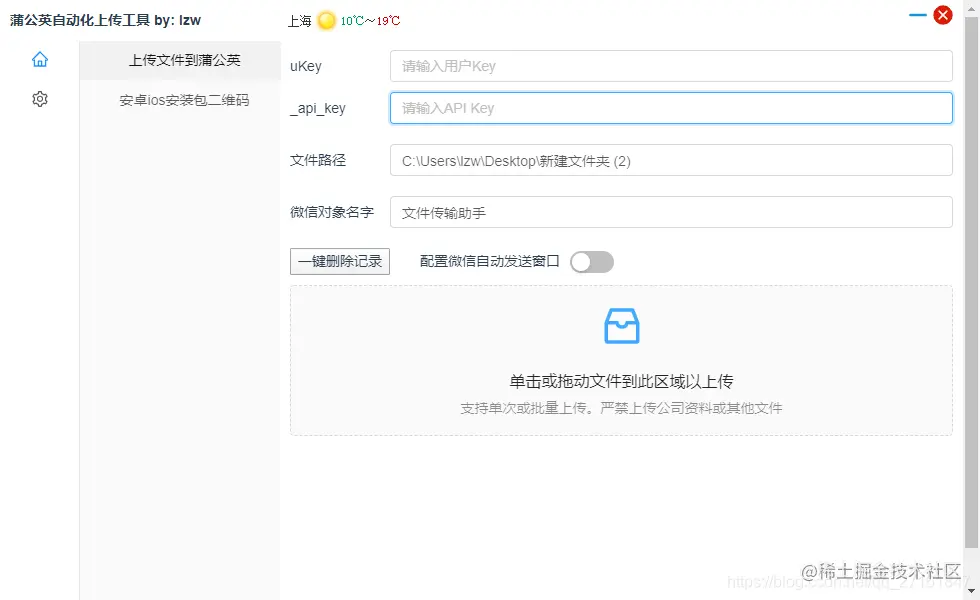Select the 文件传输助手 WeChat name field

click(x=670, y=211)
